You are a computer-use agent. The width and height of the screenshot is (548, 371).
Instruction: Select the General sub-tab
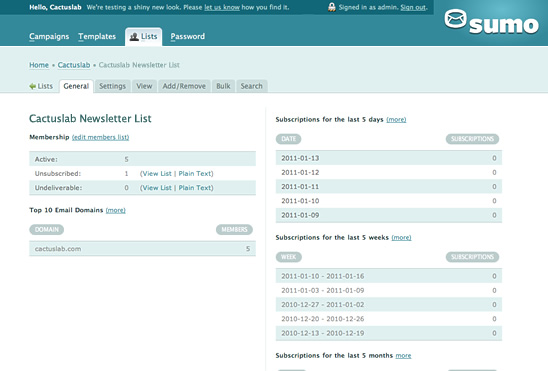click(x=76, y=86)
